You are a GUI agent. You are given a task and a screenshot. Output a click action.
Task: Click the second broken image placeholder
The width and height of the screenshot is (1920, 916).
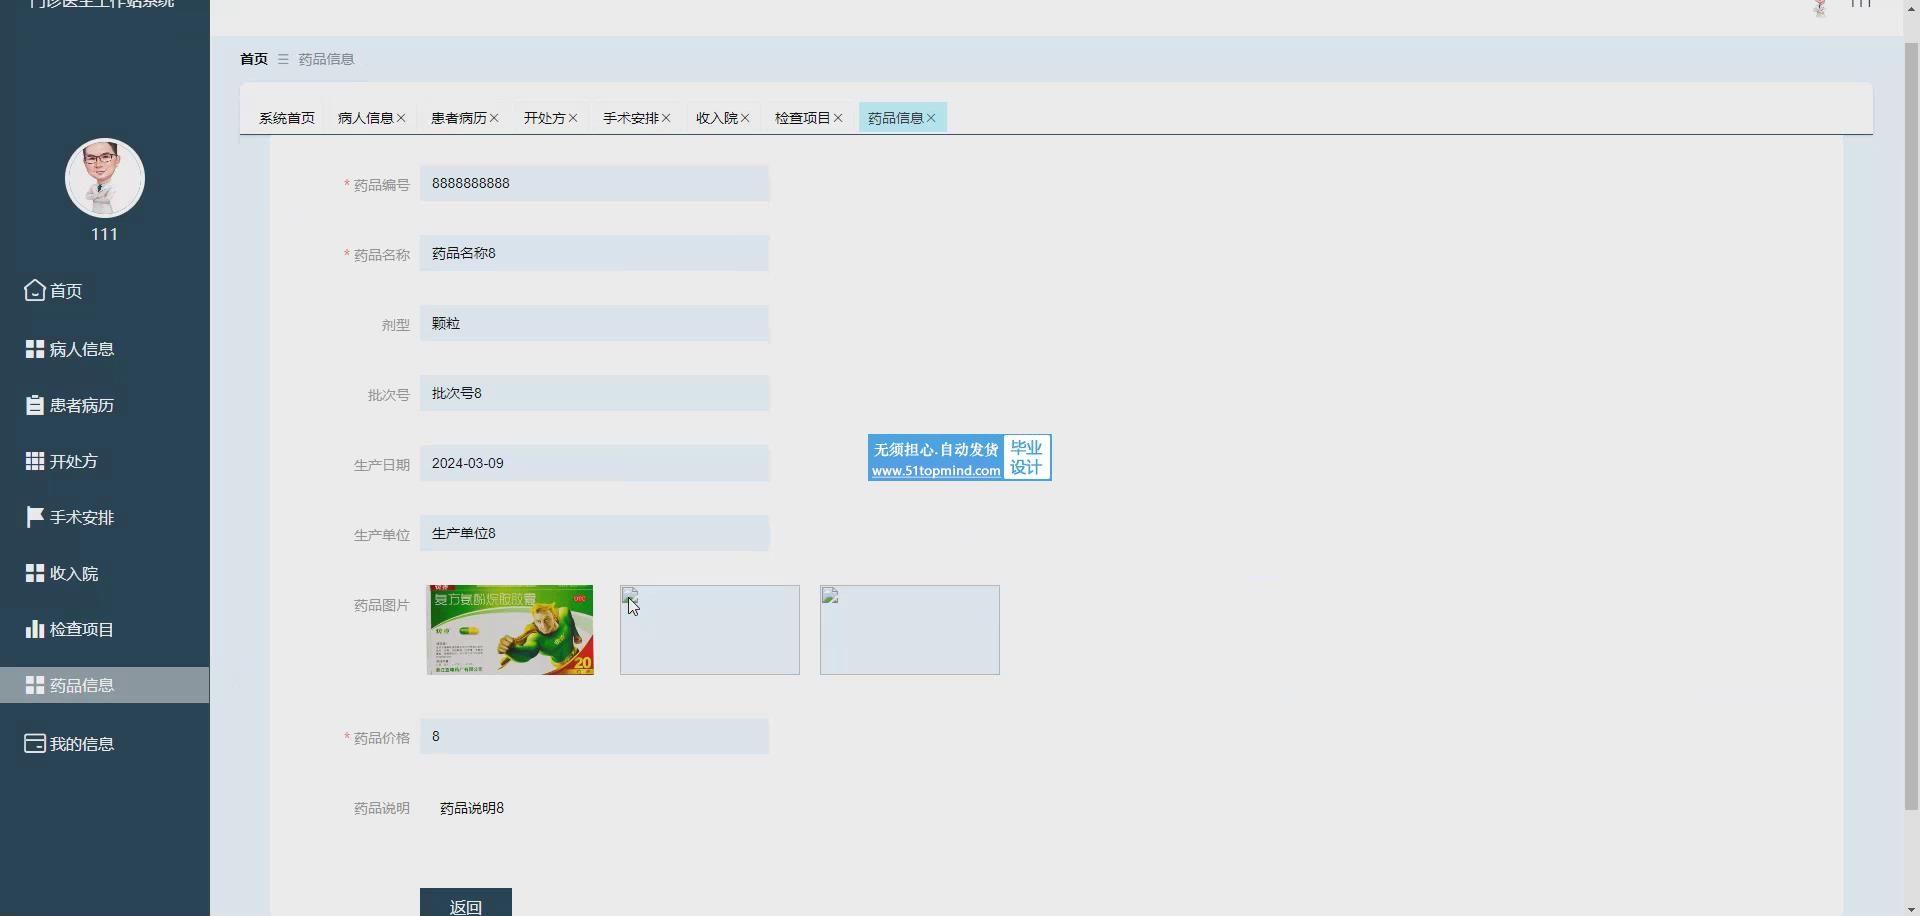pos(710,630)
